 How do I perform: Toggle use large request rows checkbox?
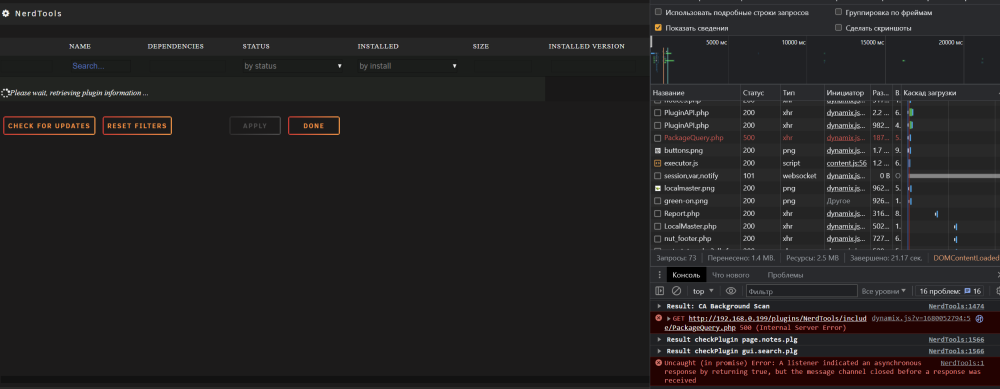(x=658, y=12)
